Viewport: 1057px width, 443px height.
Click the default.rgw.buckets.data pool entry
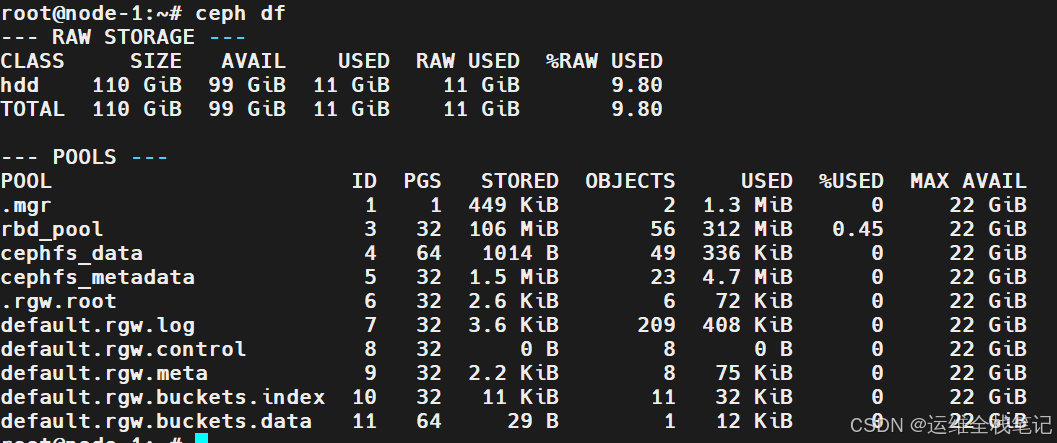click(156, 422)
